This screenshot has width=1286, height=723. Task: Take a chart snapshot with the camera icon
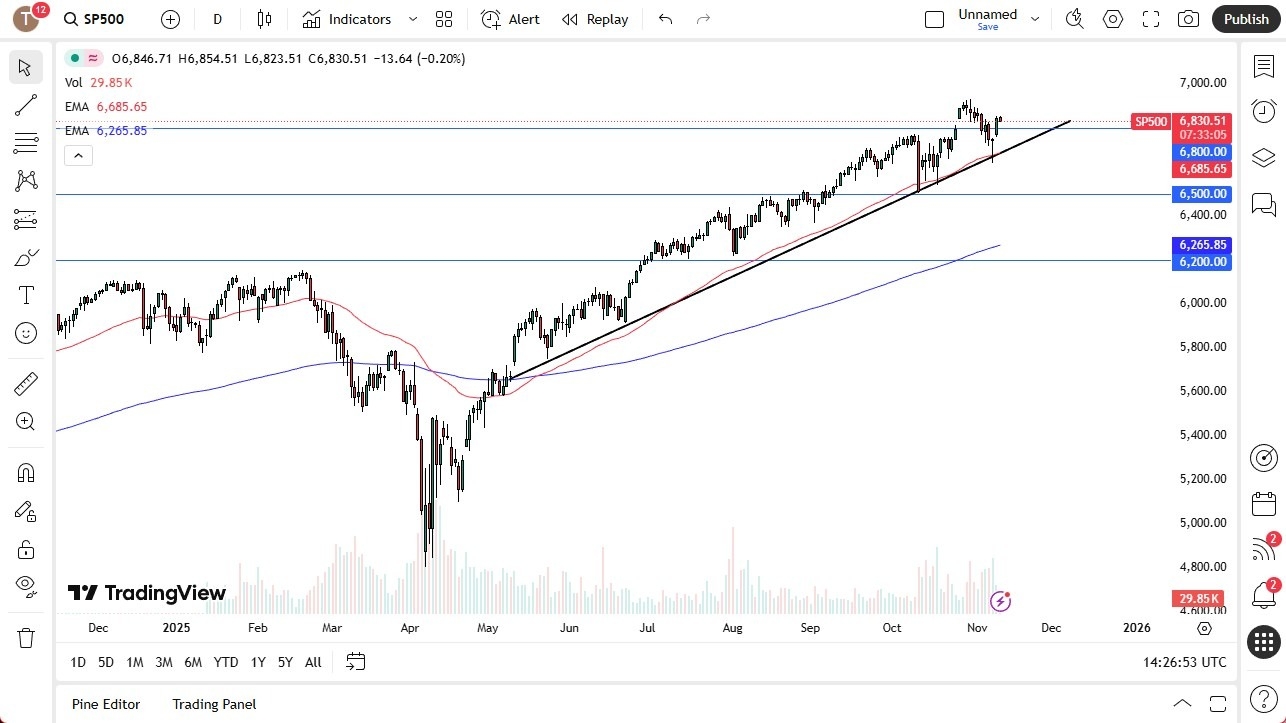(1188, 19)
